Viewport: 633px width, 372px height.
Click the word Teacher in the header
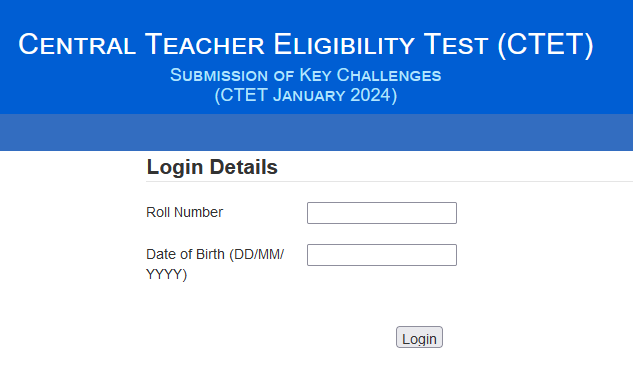coord(205,44)
